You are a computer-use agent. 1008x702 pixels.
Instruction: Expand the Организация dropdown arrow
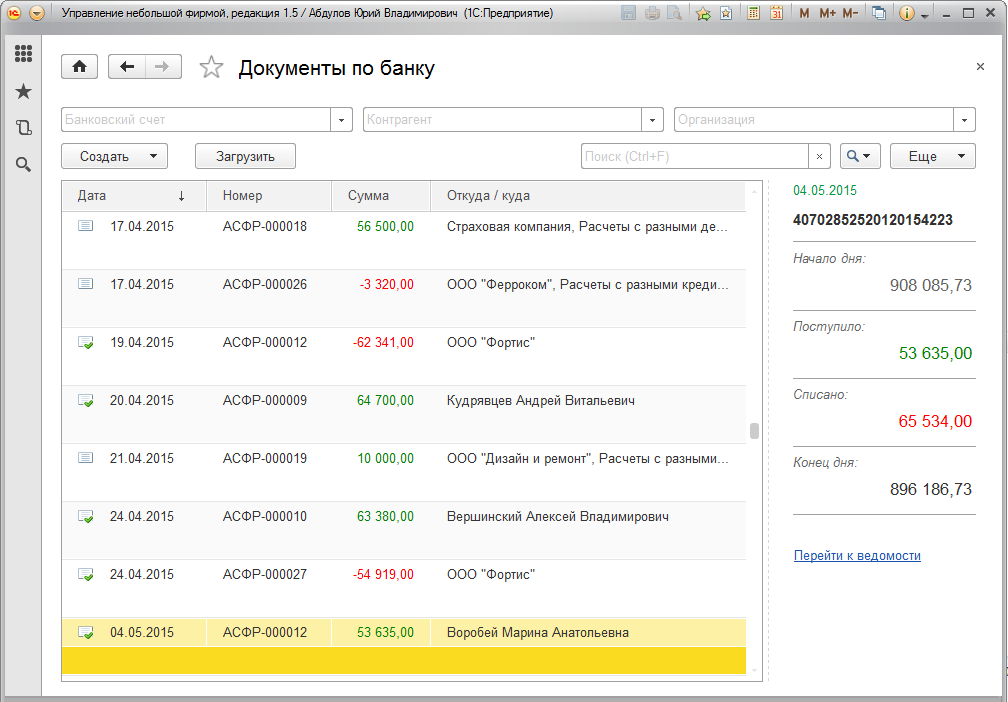pyautogui.click(x=965, y=120)
